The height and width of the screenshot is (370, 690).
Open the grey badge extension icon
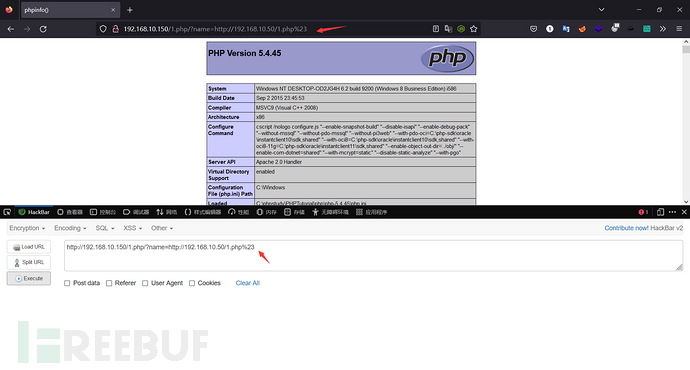pyautogui.click(x=615, y=28)
